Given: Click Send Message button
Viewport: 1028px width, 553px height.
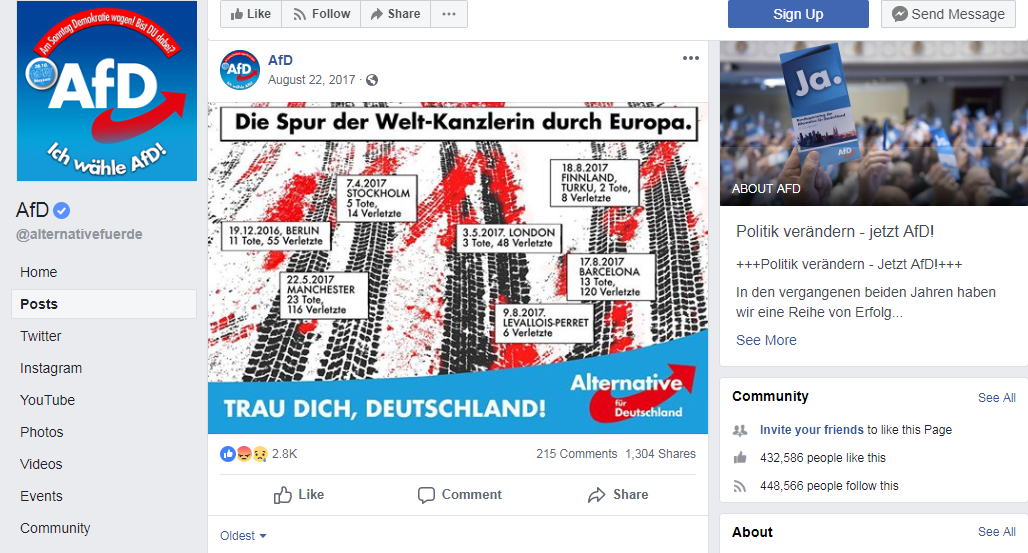Looking at the screenshot, I should point(948,14).
